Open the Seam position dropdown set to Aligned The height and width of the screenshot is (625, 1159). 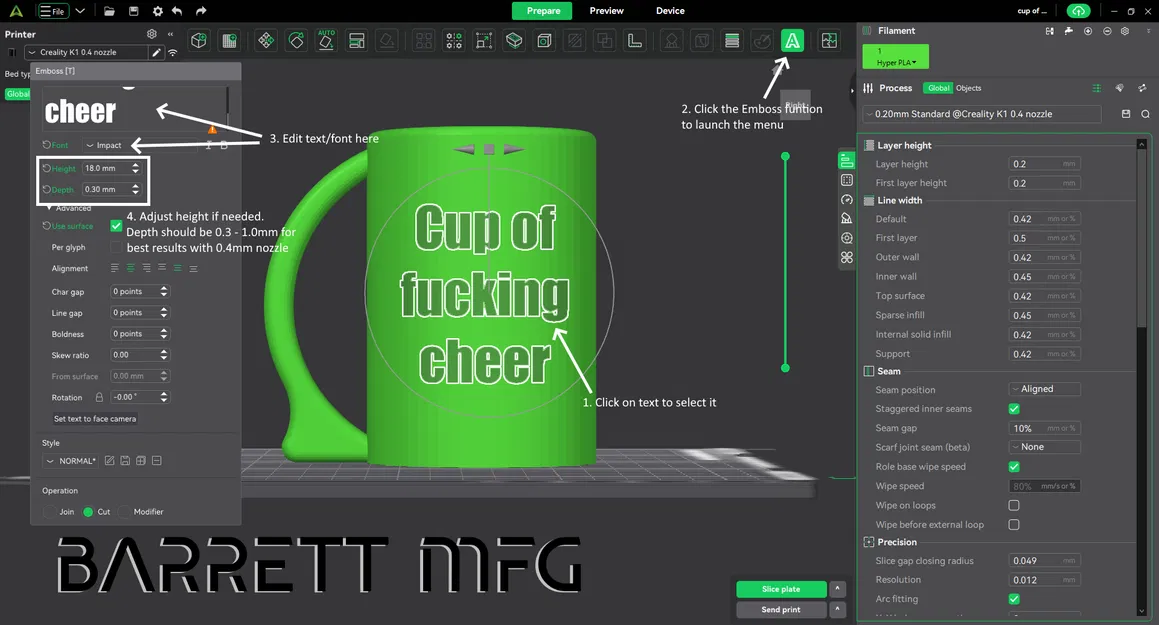1044,389
